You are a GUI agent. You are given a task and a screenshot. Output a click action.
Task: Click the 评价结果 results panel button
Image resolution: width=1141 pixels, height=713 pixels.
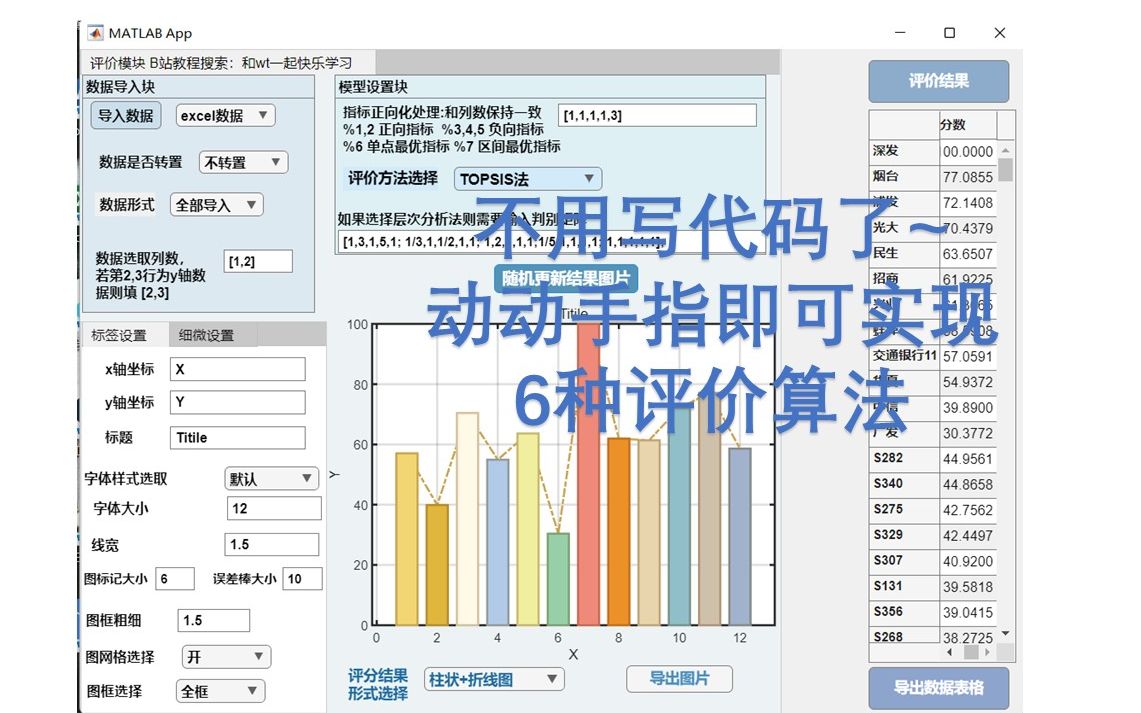pyautogui.click(x=938, y=81)
